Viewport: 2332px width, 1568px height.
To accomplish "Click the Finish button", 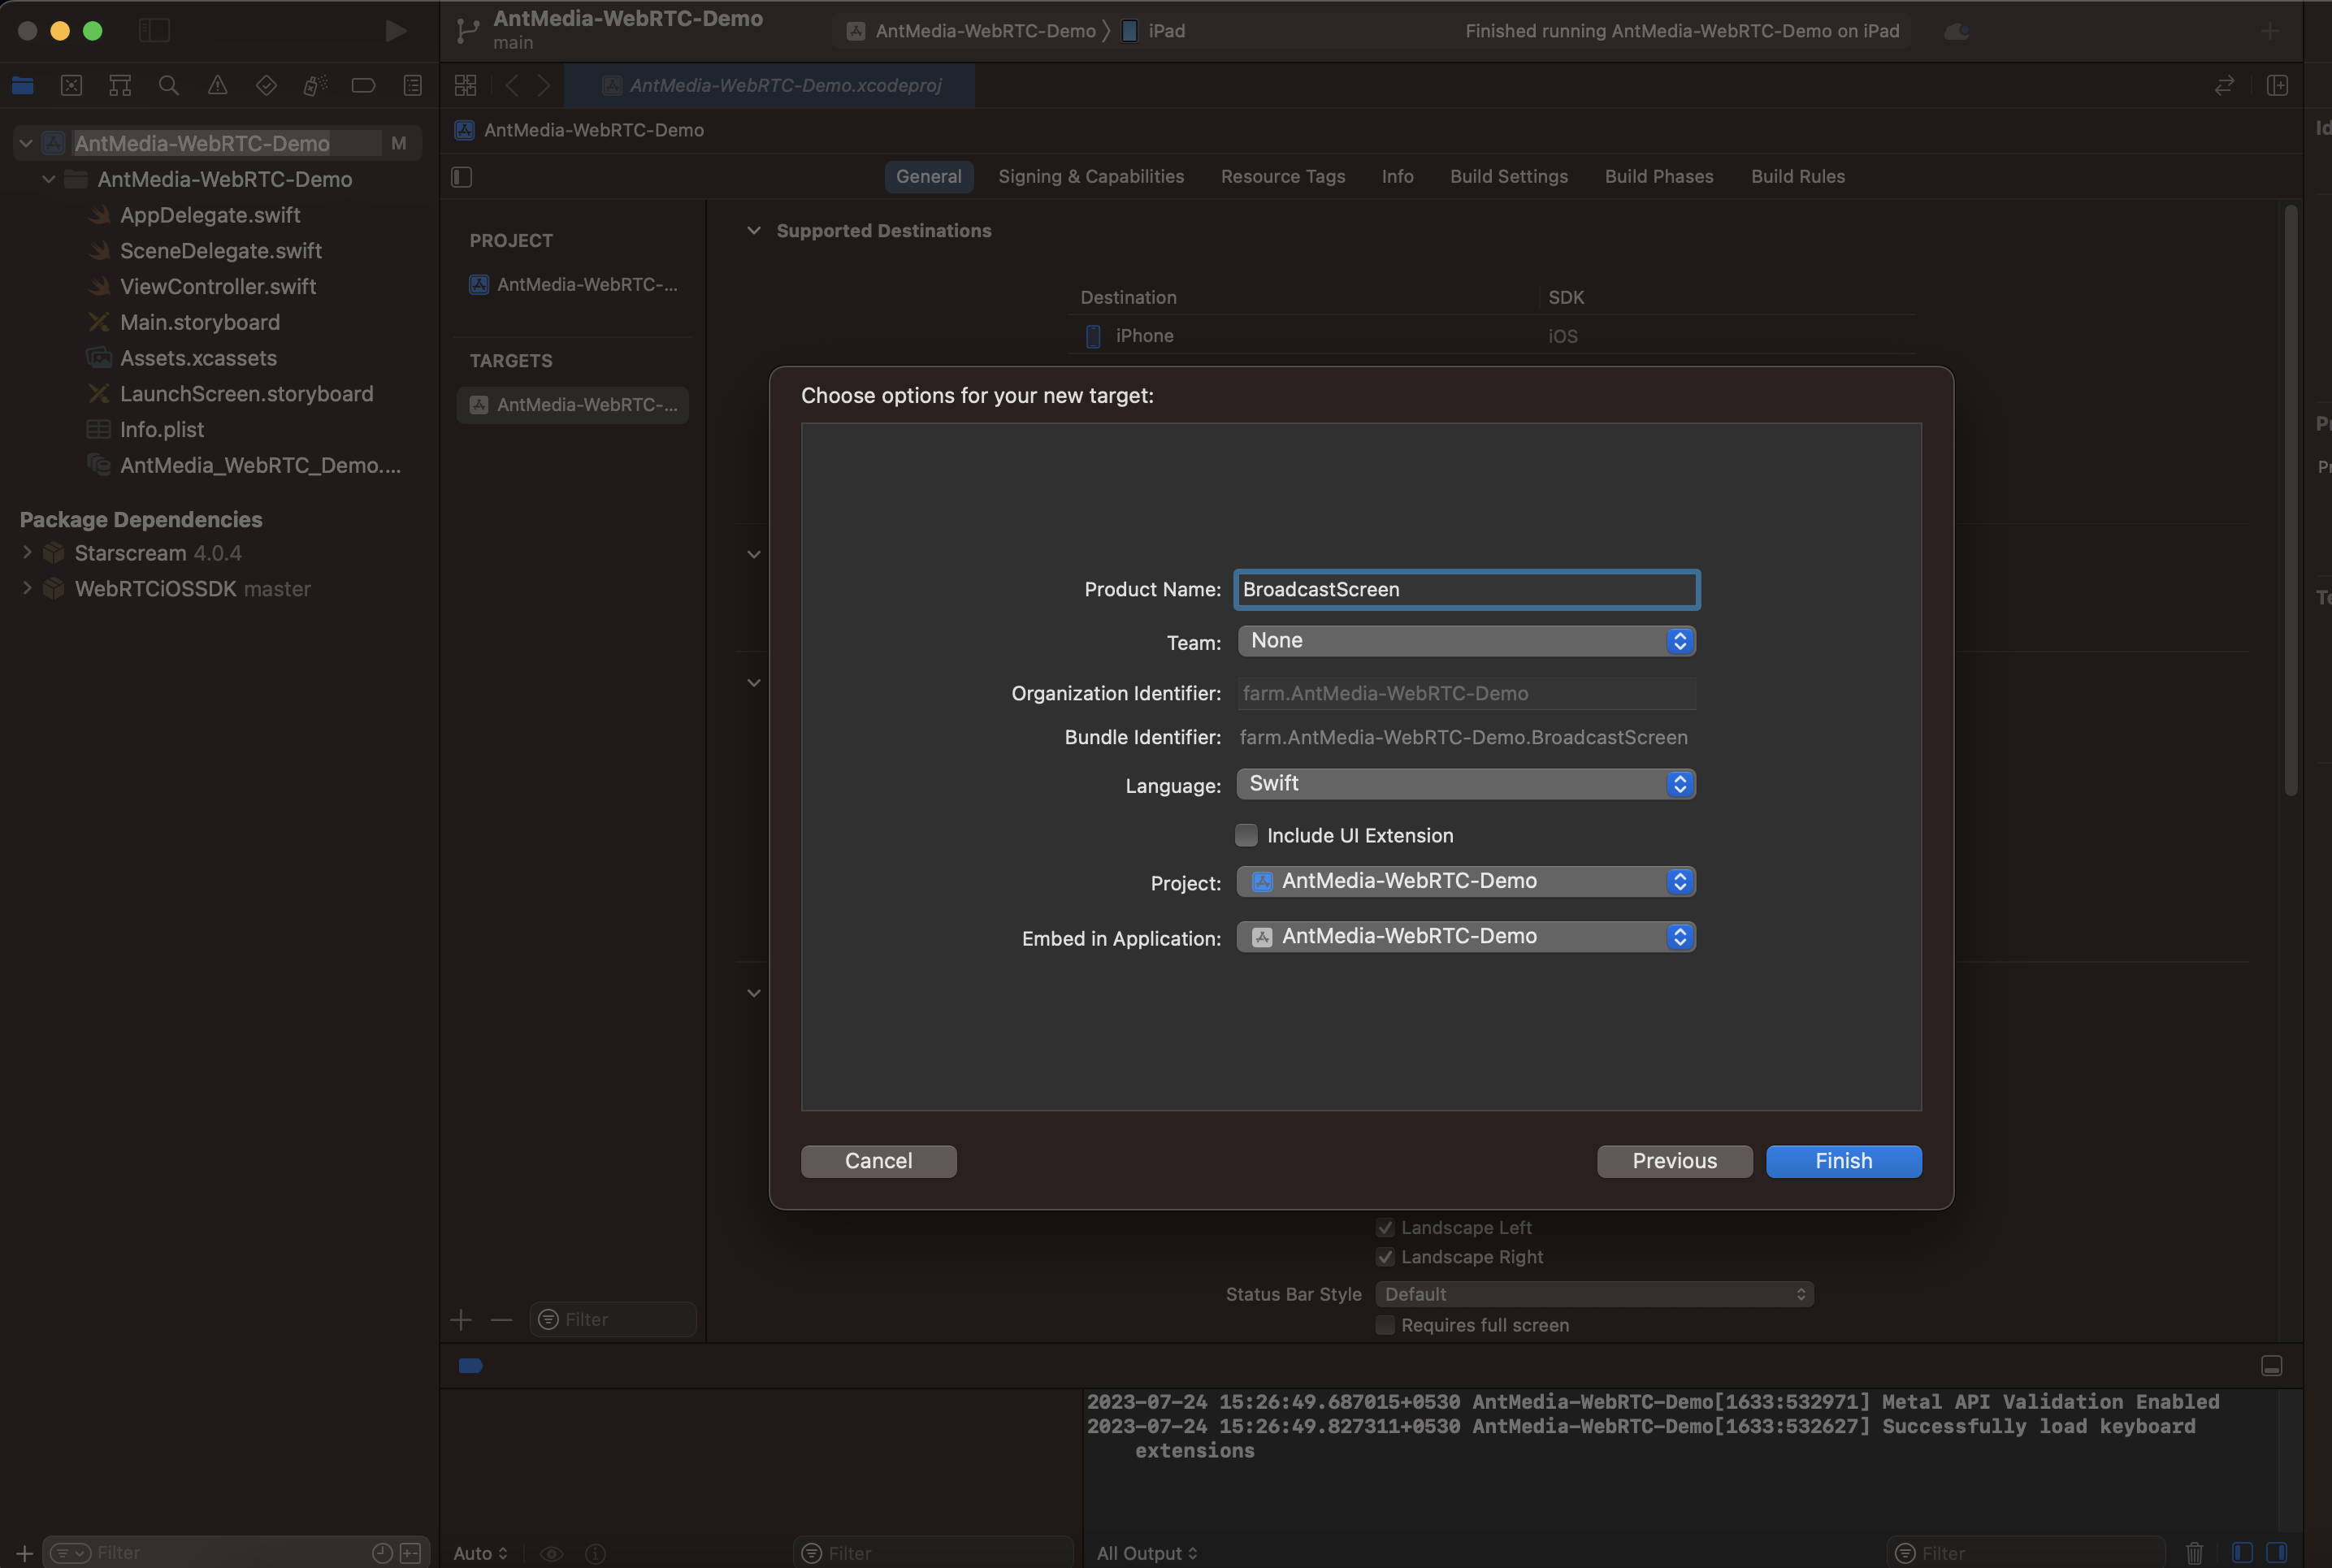I will (1844, 1161).
